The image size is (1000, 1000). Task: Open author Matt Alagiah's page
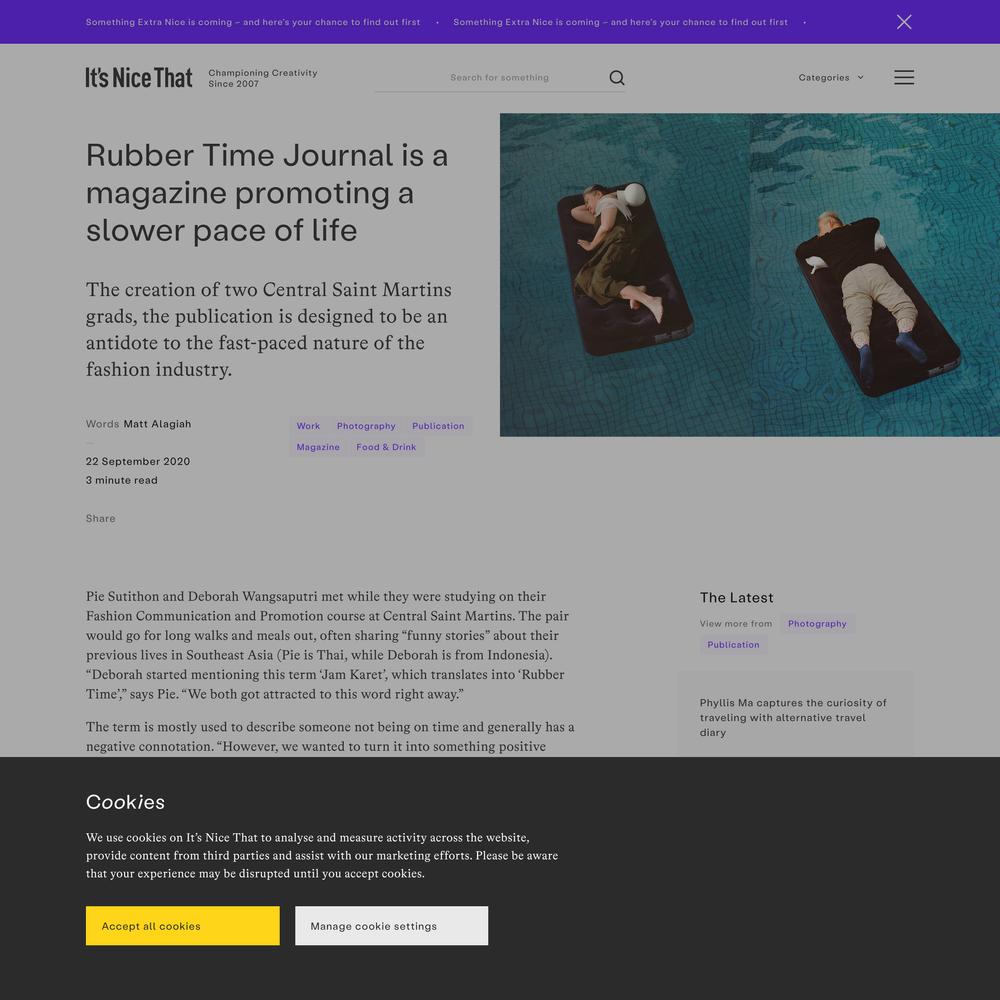[157, 424]
